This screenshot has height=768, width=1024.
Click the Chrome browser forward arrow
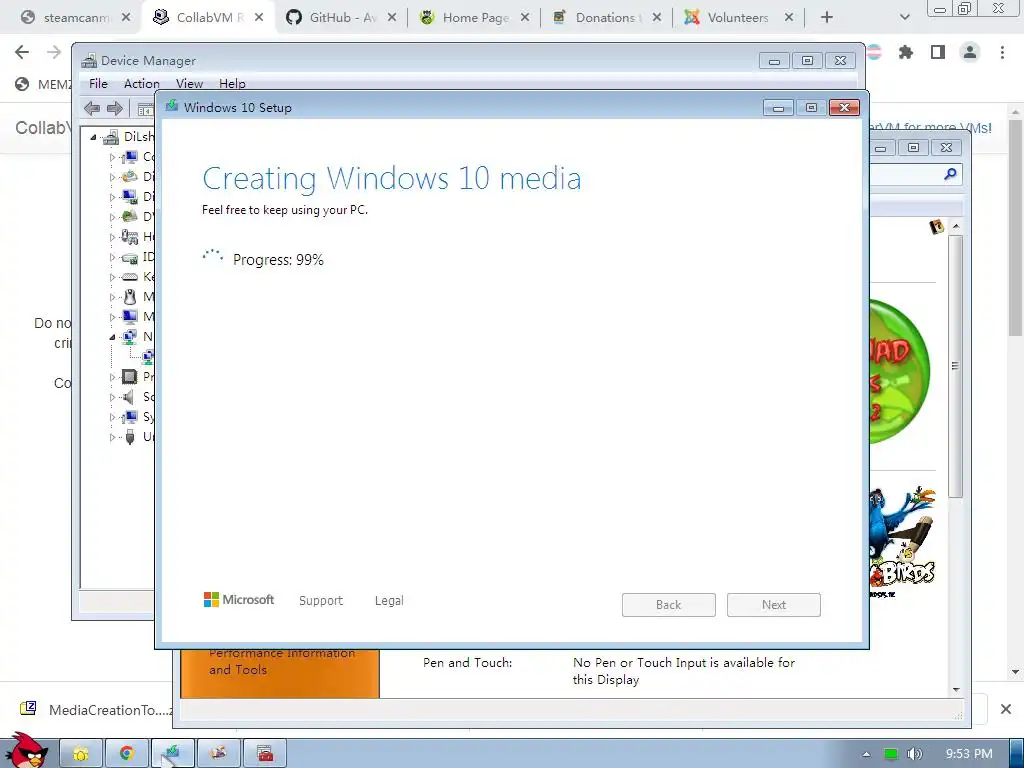(x=54, y=52)
